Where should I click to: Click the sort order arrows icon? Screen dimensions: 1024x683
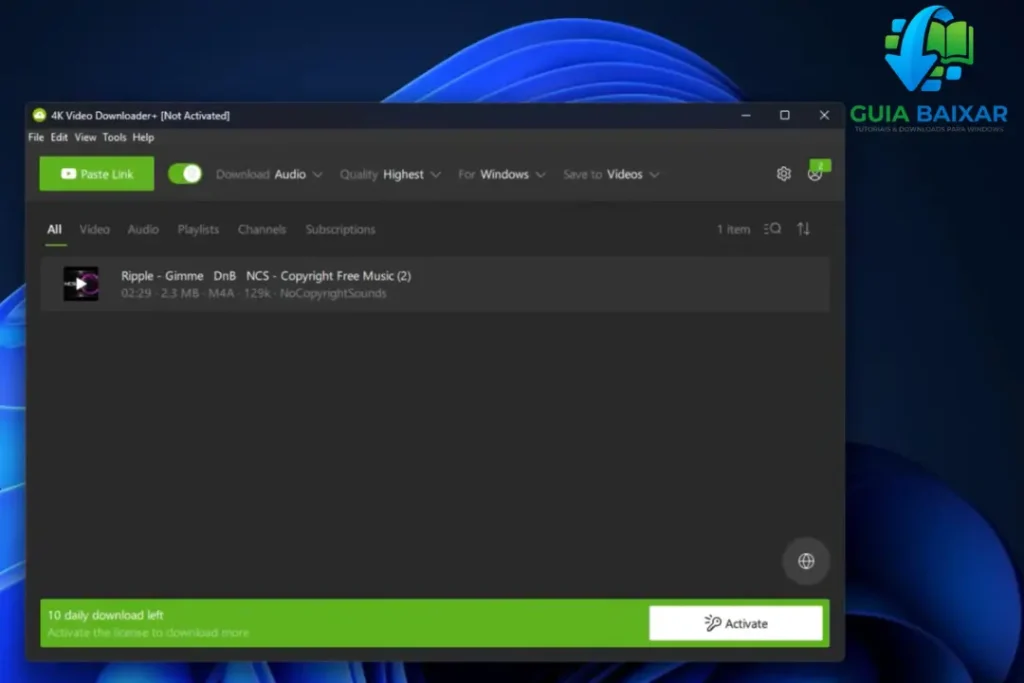click(x=803, y=229)
